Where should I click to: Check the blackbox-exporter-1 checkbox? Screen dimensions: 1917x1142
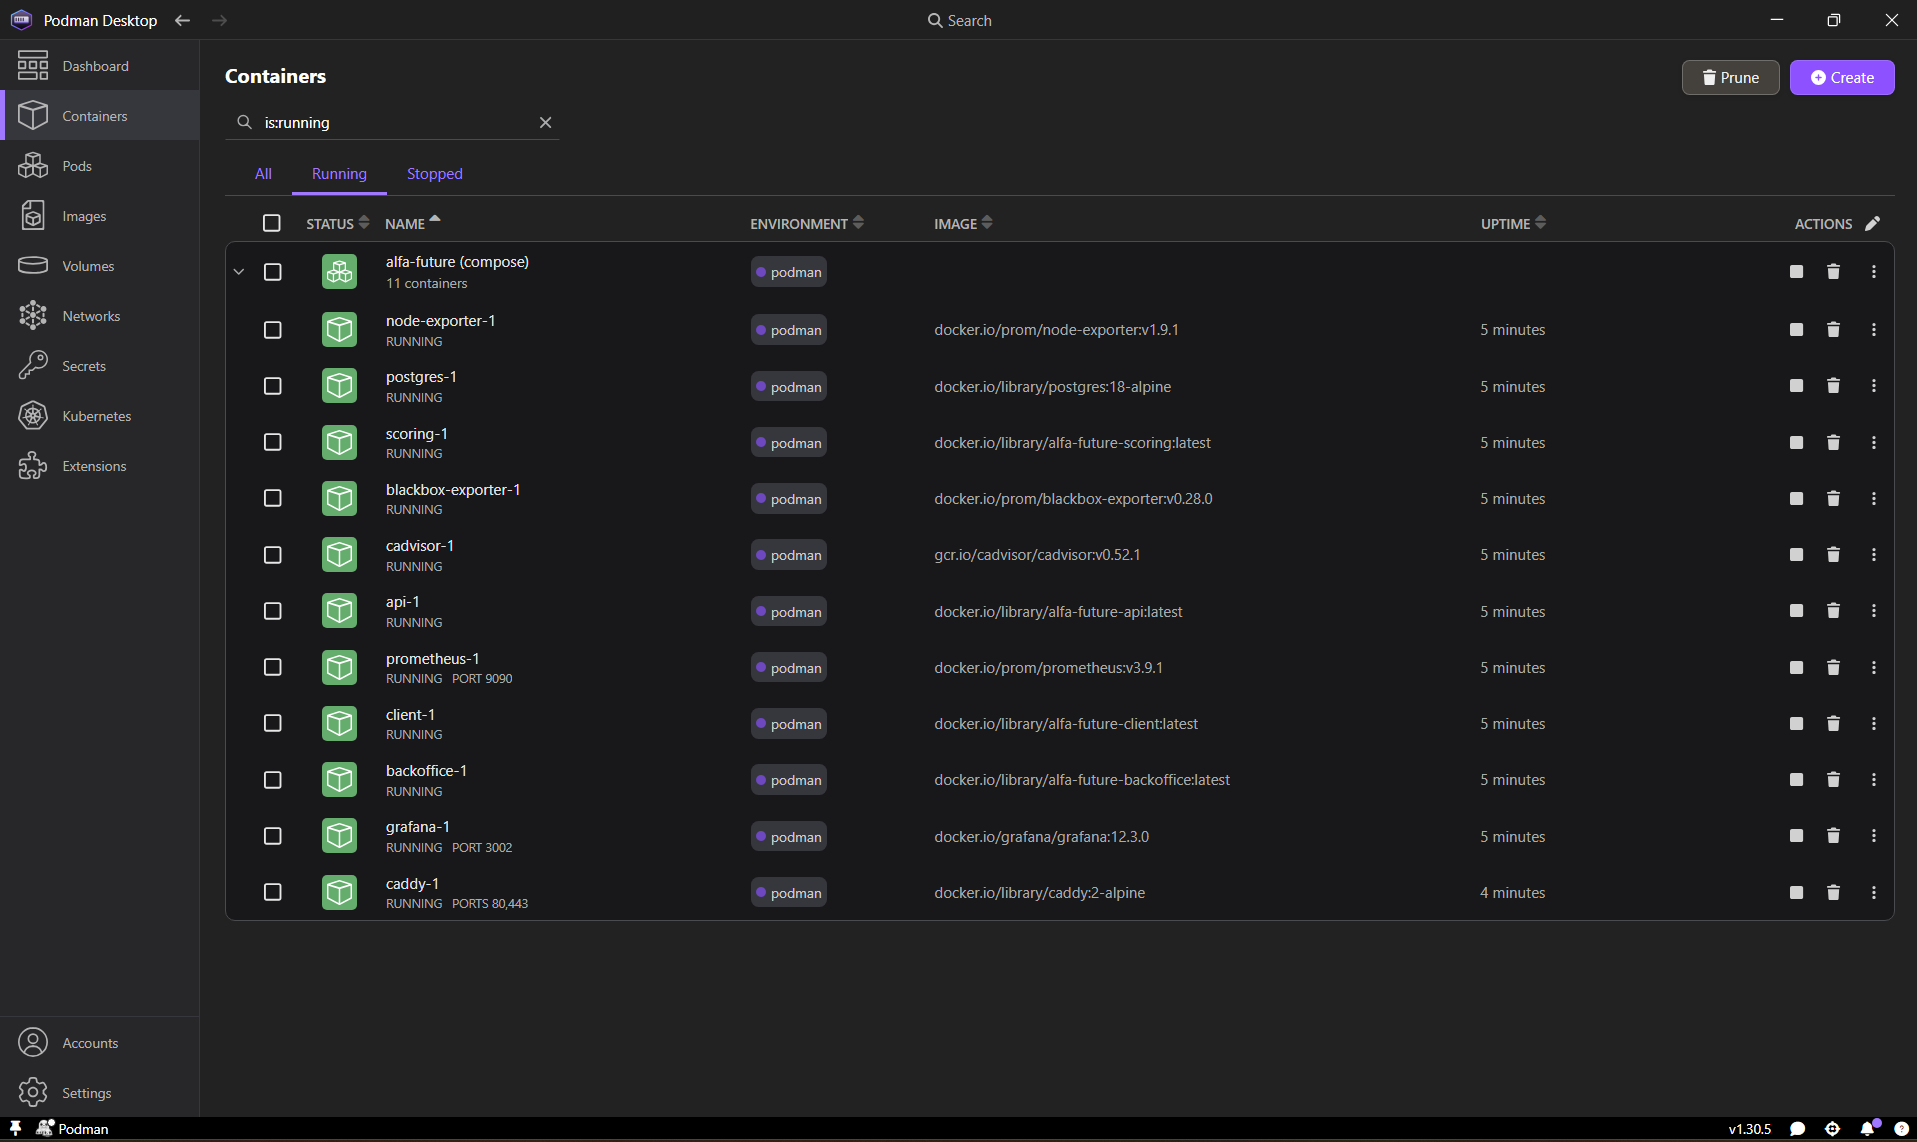point(272,498)
